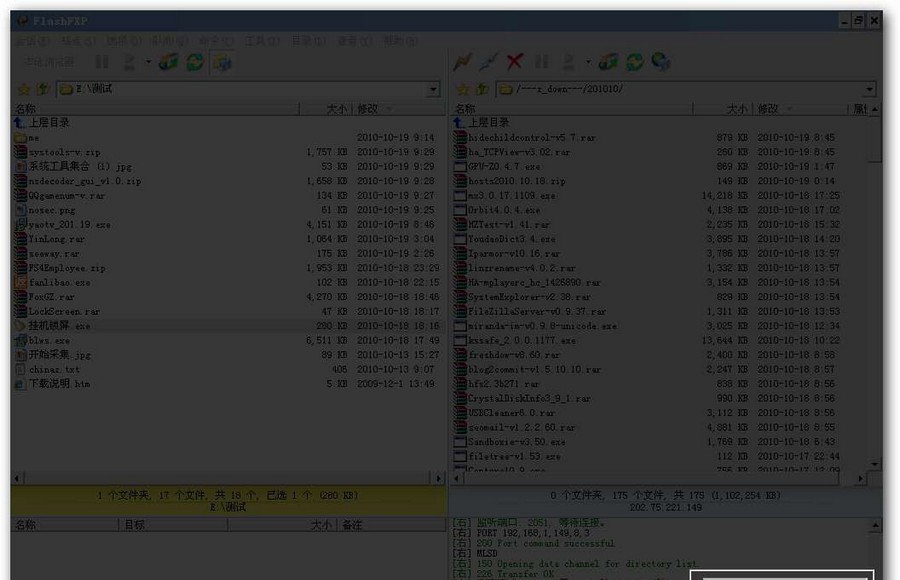Open the small arrow dropdown beside the queue icon
900x580 pixels.
point(148,62)
